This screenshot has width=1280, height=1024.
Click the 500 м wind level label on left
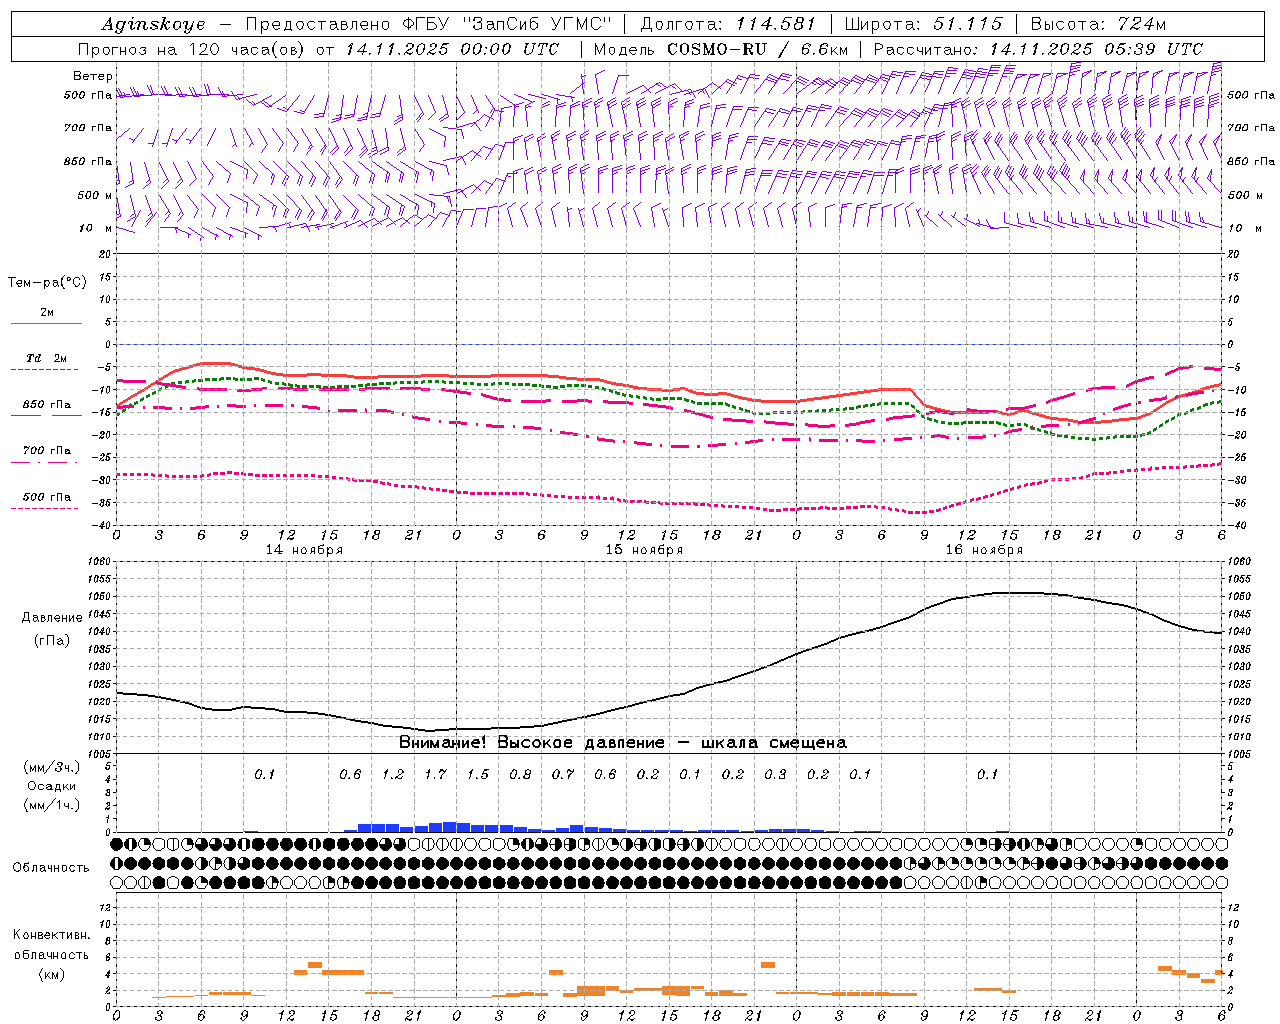point(96,195)
